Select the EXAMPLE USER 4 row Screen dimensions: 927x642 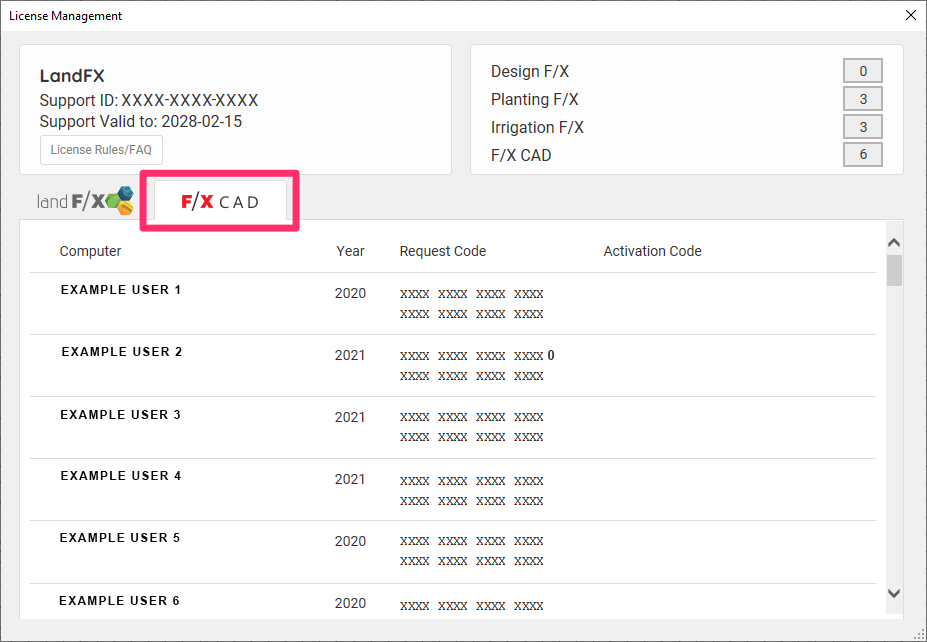[x=453, y=489]
